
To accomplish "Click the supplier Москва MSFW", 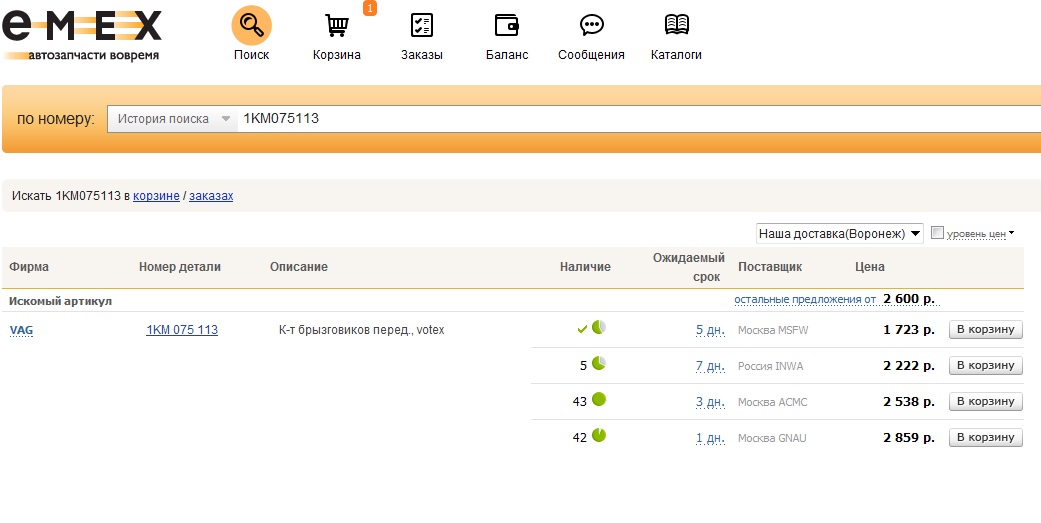I will (x=773, y=330).
